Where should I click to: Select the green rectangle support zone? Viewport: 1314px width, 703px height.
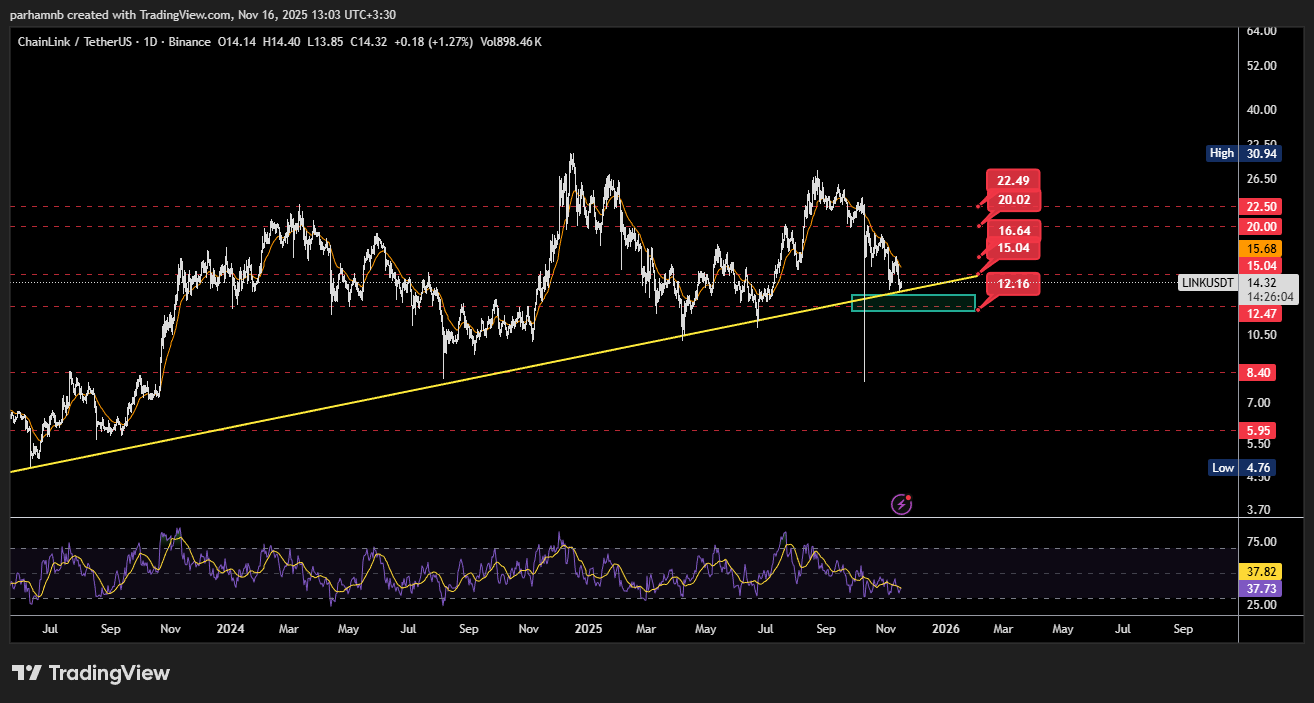(x=912, y=303)
